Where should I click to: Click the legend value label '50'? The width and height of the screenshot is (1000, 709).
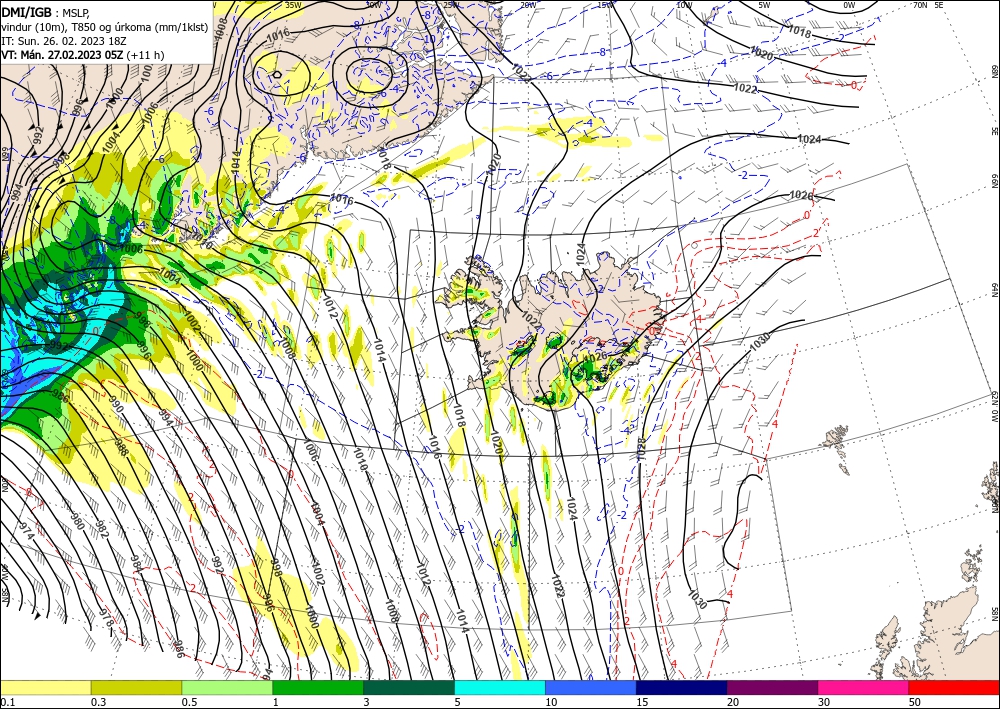(x=915, y=702)
